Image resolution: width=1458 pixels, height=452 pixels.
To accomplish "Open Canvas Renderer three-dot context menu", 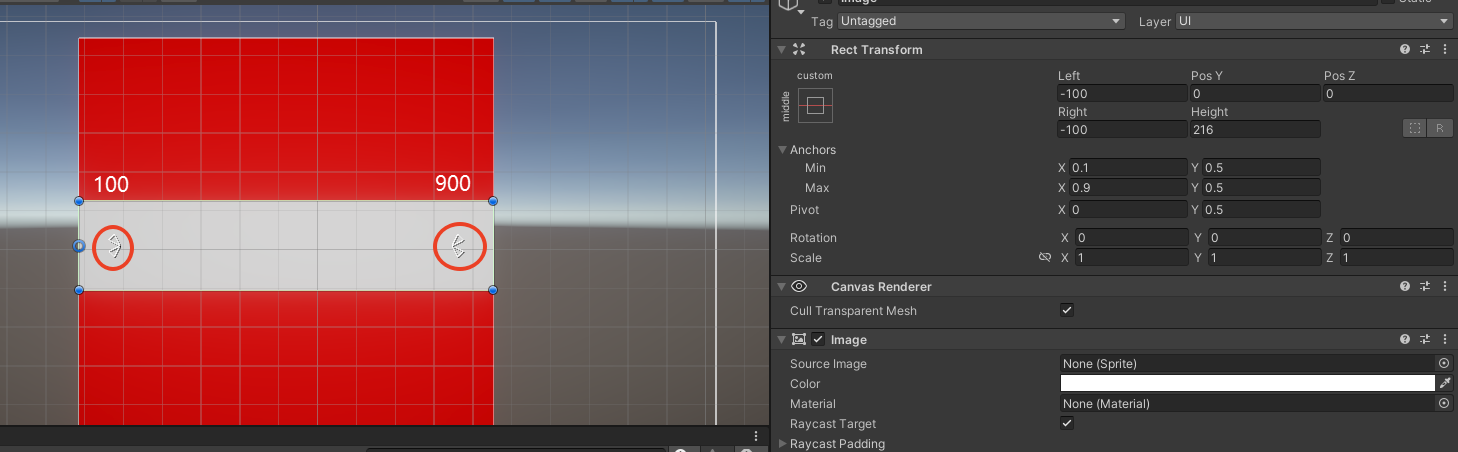I will (x=1445, y=286).
